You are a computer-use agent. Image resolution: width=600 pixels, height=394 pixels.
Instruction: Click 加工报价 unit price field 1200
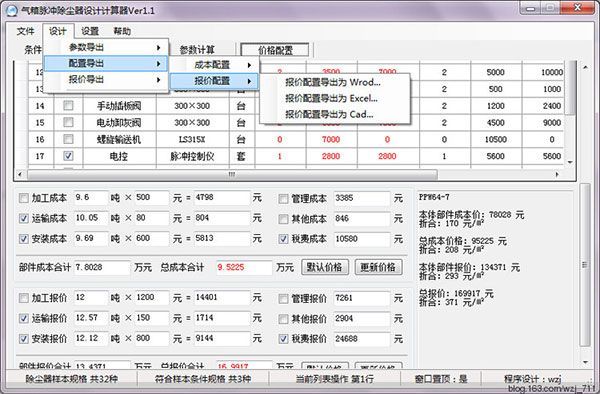(151, 298)
